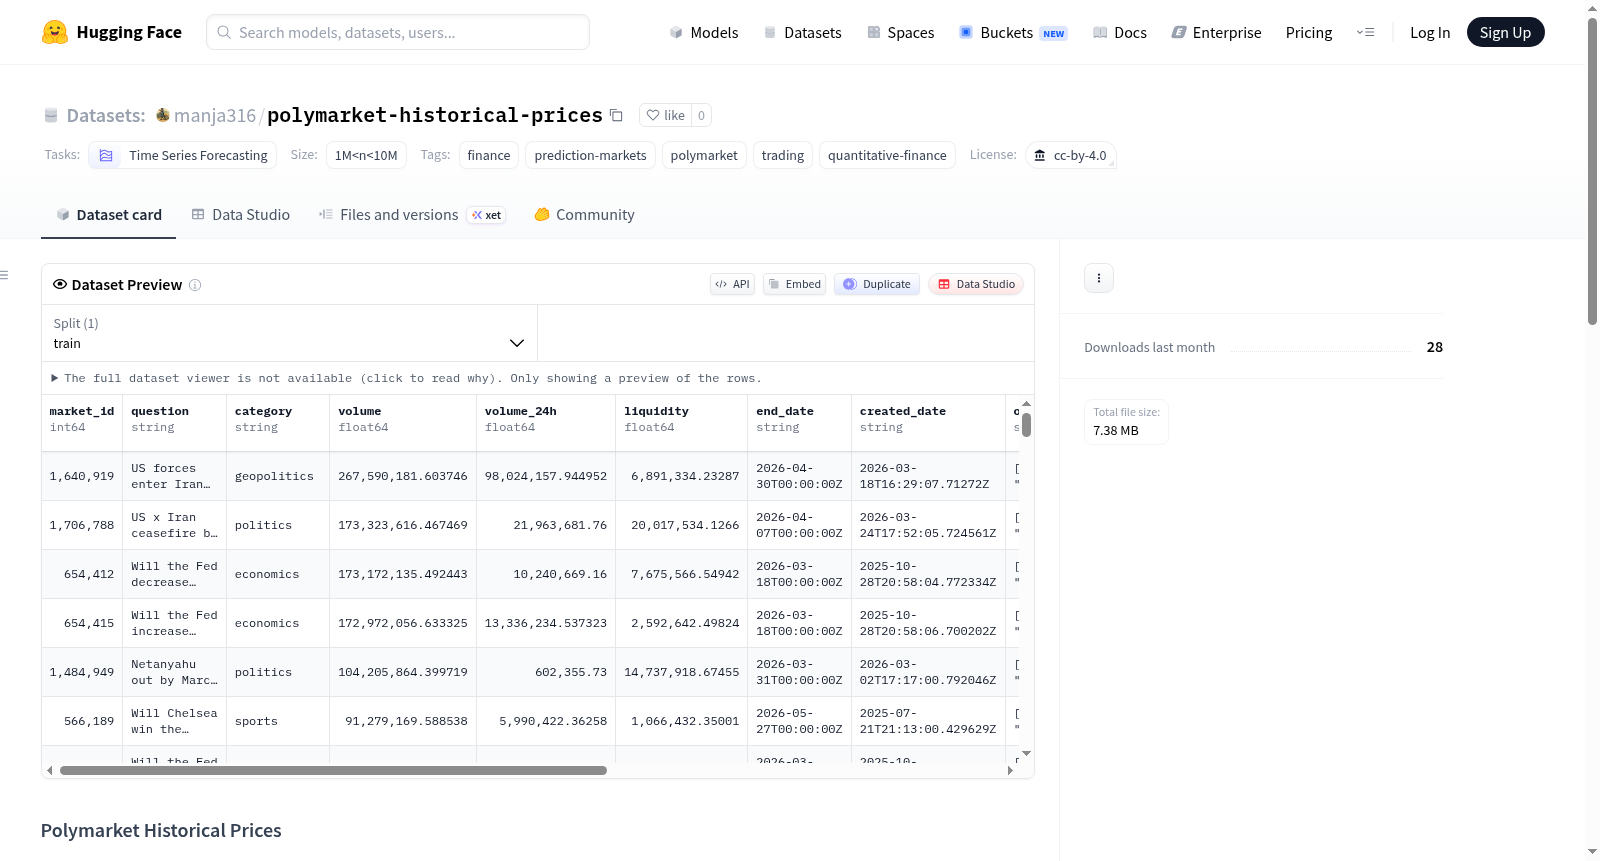Select the cc-by-4.0 license tag
Image resolution: width=1600 pixels, height=861 pixels.
tap(1070, 155)
